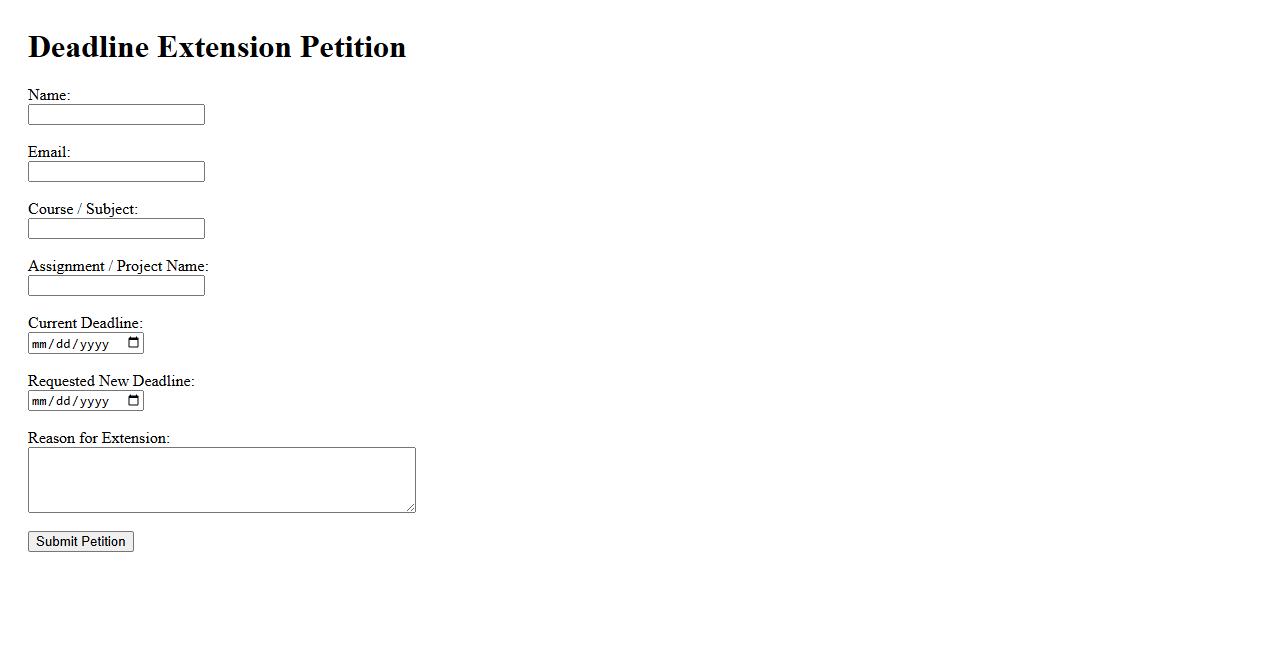Image resolution: width=1278 pixels, height=650 pixels.
Task: Click the "Reason for Extension:" label
Action: click(99, 438)
